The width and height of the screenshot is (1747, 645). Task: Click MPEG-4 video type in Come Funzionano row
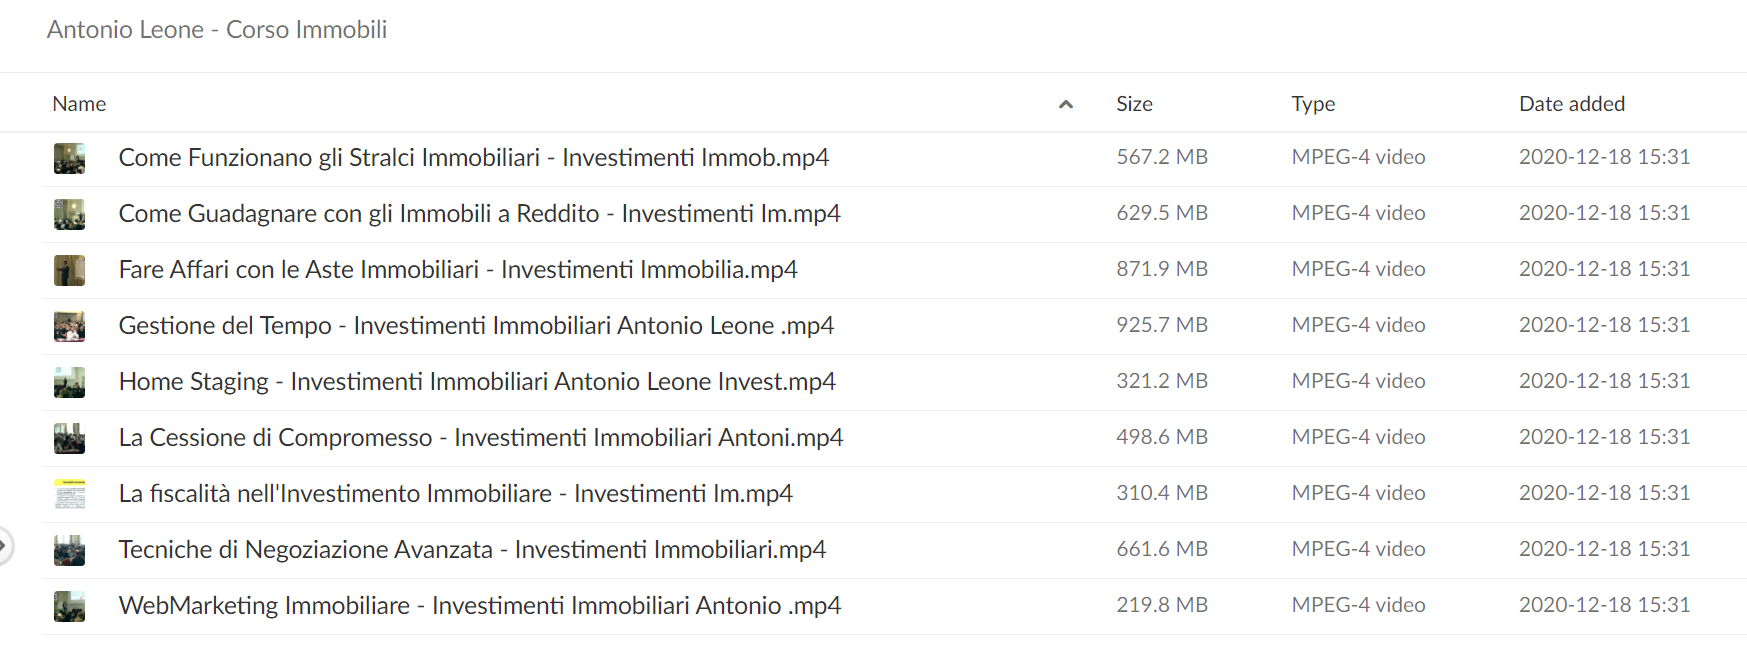[1358, 157]
